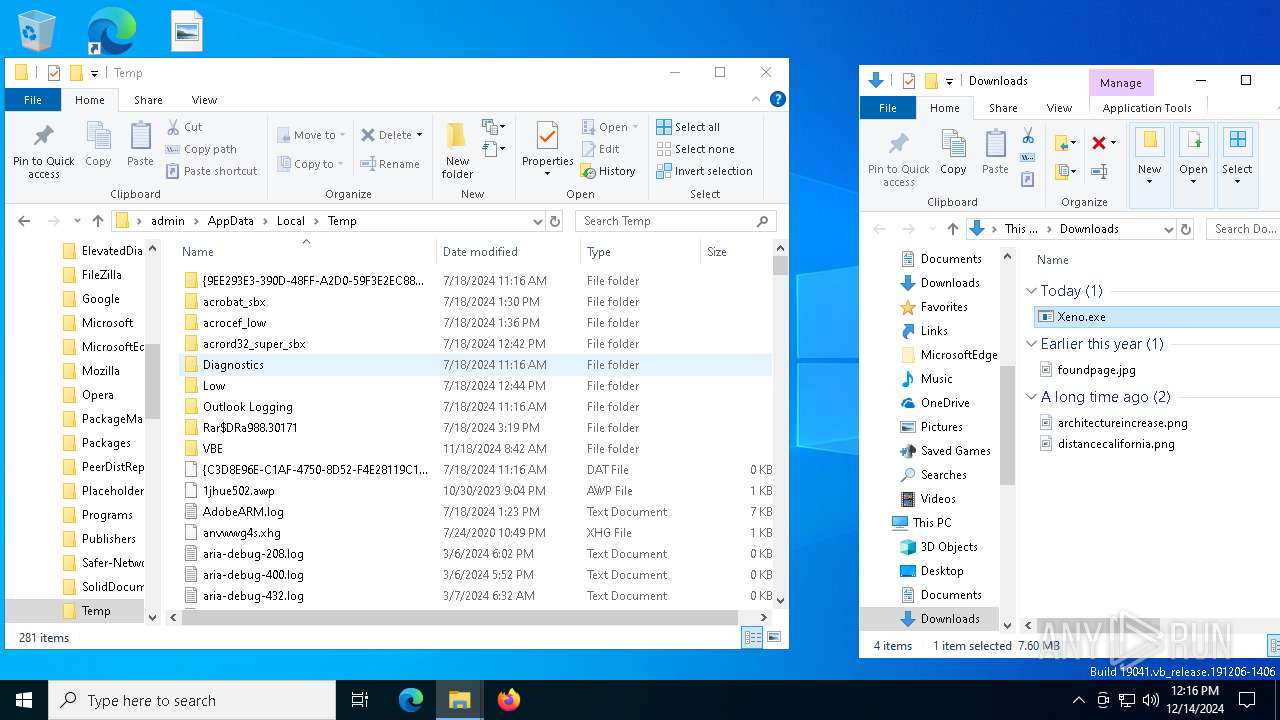
Task: Click the Paste icon in Temp window ribbon
Action: click(140, 145)
